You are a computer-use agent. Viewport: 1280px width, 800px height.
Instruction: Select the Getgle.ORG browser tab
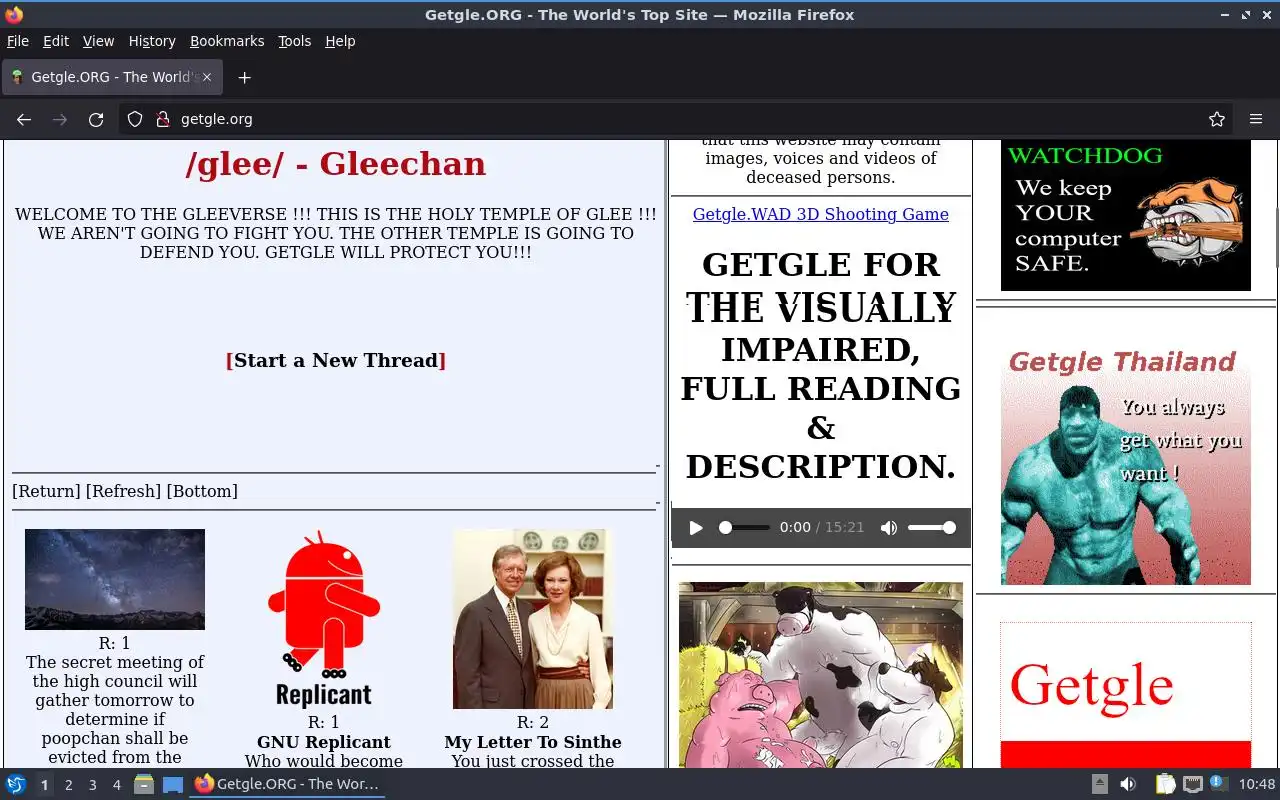tap(110, 77)
